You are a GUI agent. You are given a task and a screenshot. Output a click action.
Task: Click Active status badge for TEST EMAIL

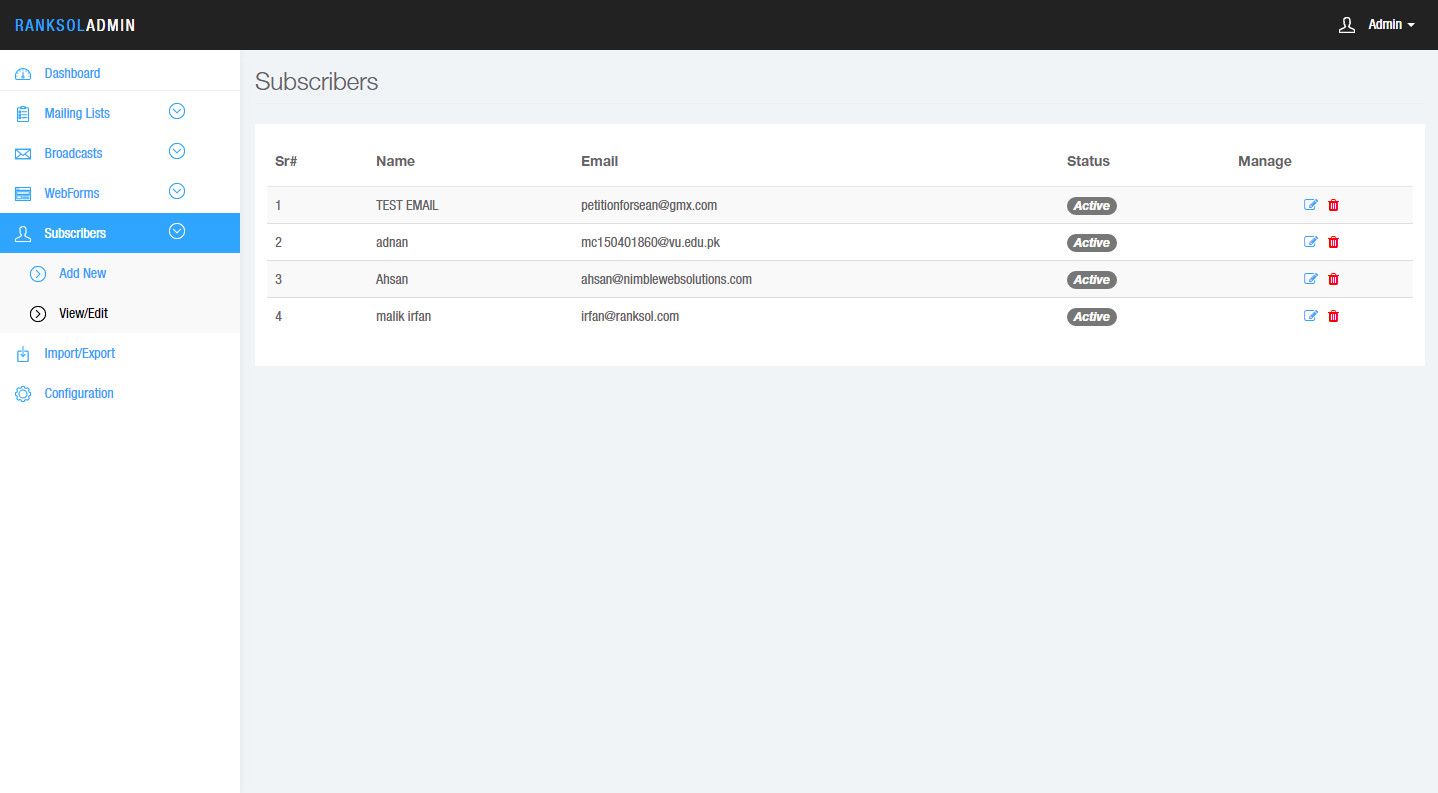(x=1092, y=206)
